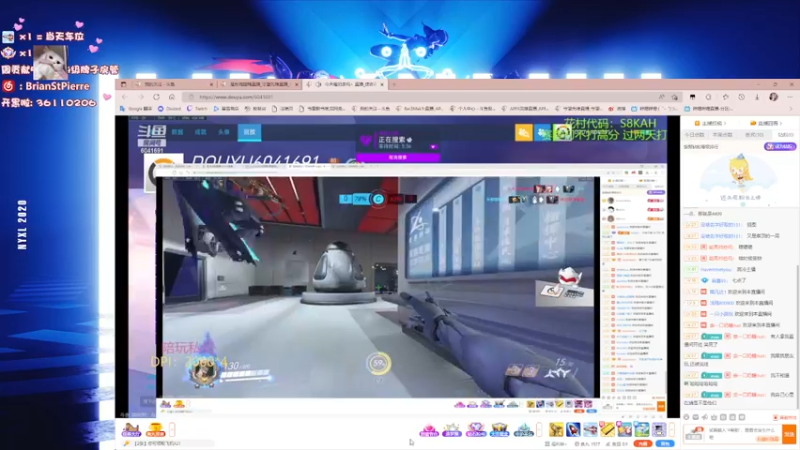Screen dimensions: 800x450
Task: Open the Discord bookmark
Action: click(x=169, y=109)
